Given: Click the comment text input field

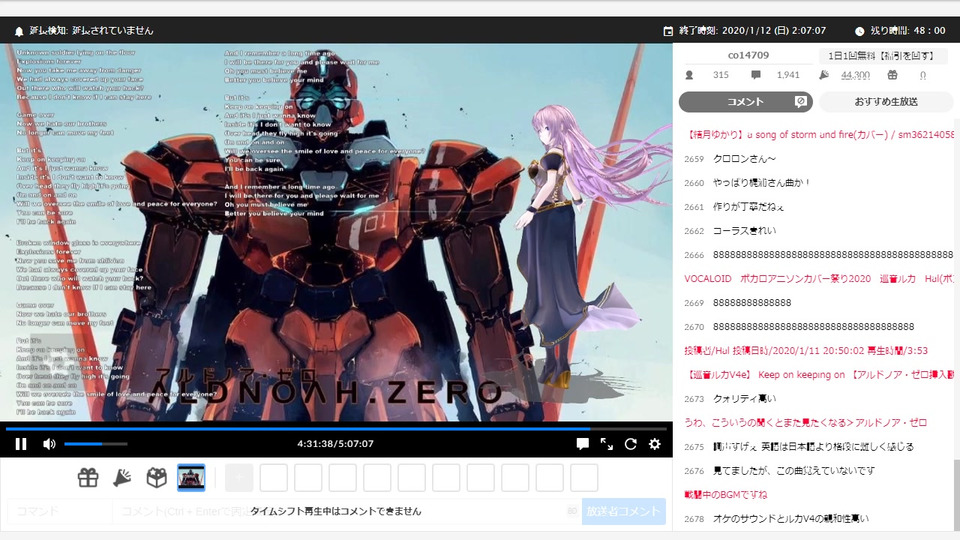Looking at the screenshot, I should 347,511.
